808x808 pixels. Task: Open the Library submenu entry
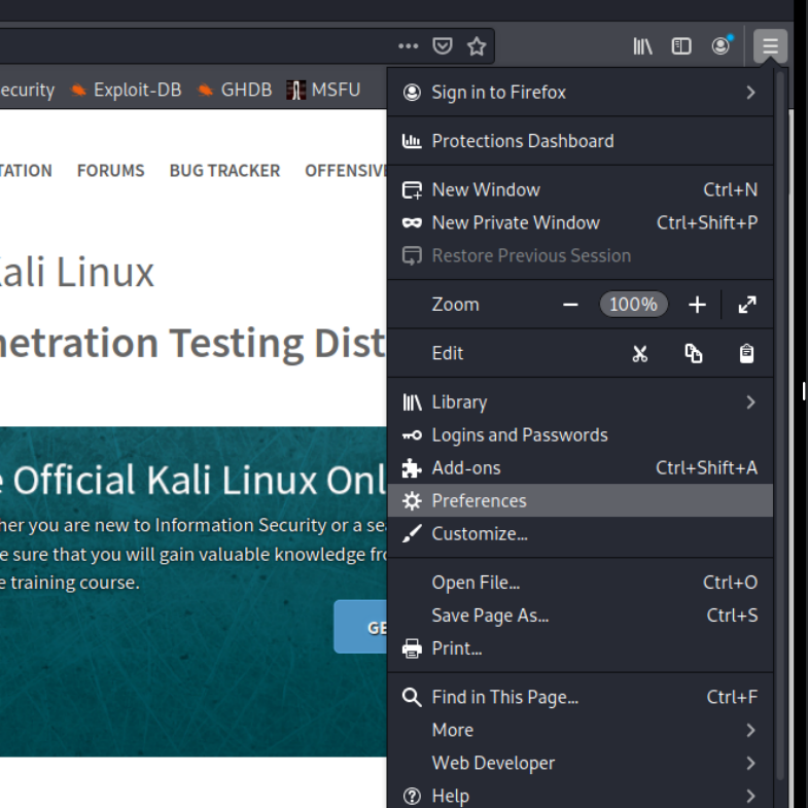click(580, 402)
